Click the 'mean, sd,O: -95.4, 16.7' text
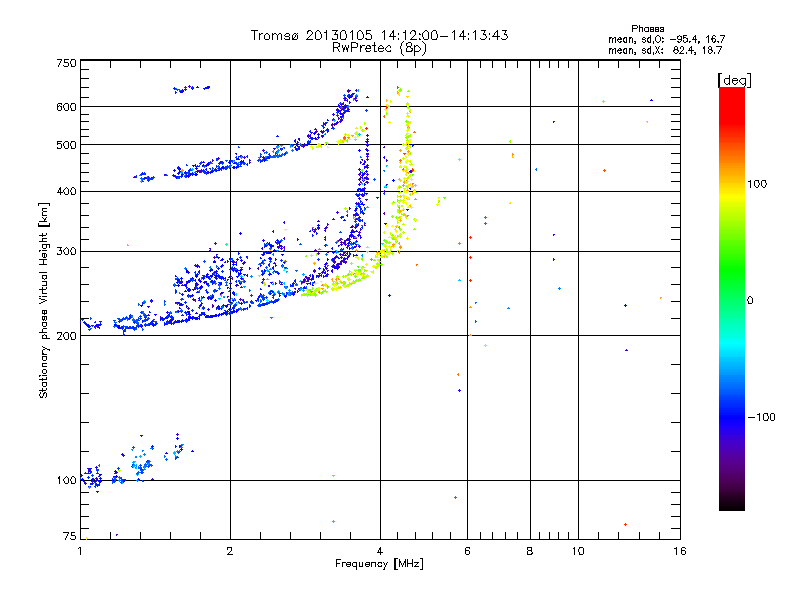 click(x=666, y=39)
